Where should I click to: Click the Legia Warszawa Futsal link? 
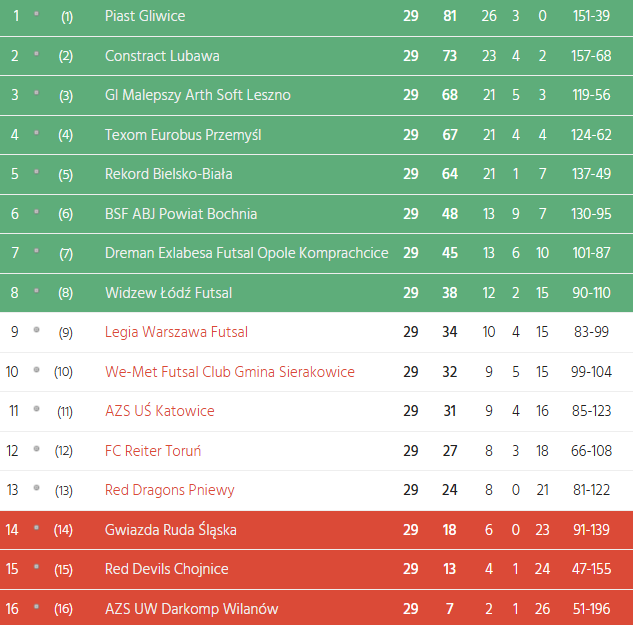point(176,332)
